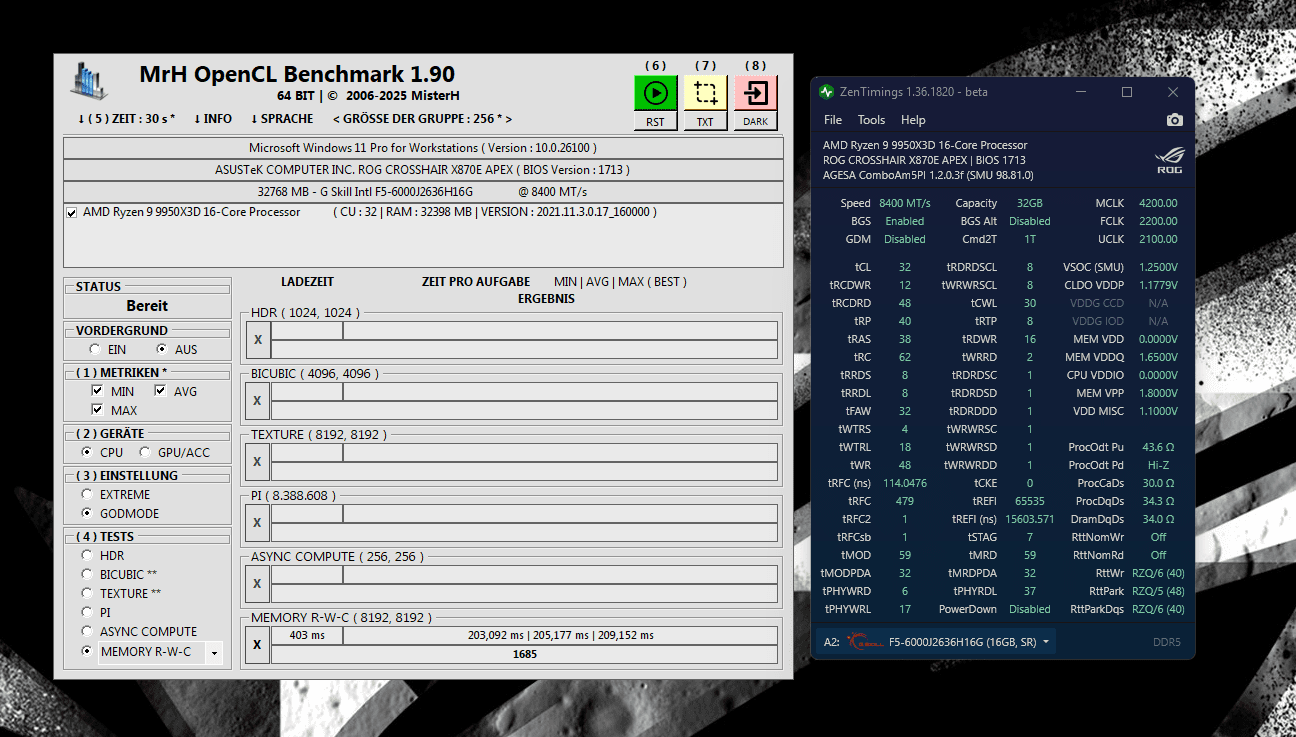The height and width of the screenshot is (737, 1296).
Task: Click ASUSTeK ROG CROSSHAIR X870E APEX info row
Action: pyautogui.click(x=423, y=170)
